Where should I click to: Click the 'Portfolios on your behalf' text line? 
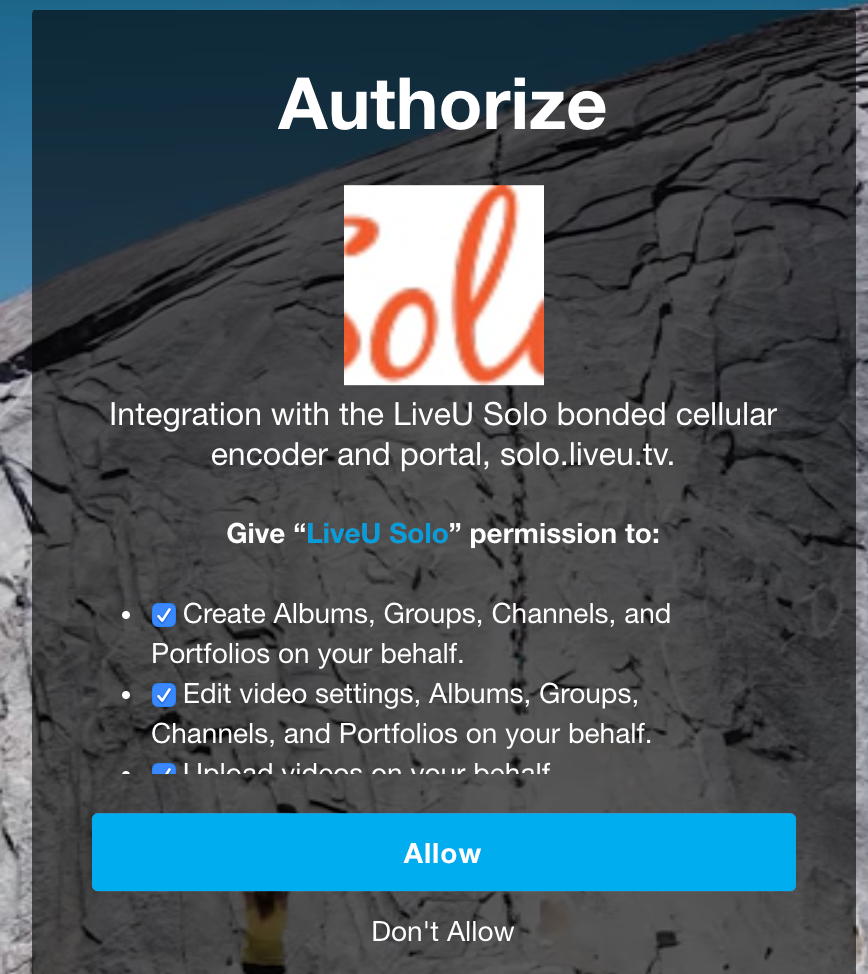(308, 653)
